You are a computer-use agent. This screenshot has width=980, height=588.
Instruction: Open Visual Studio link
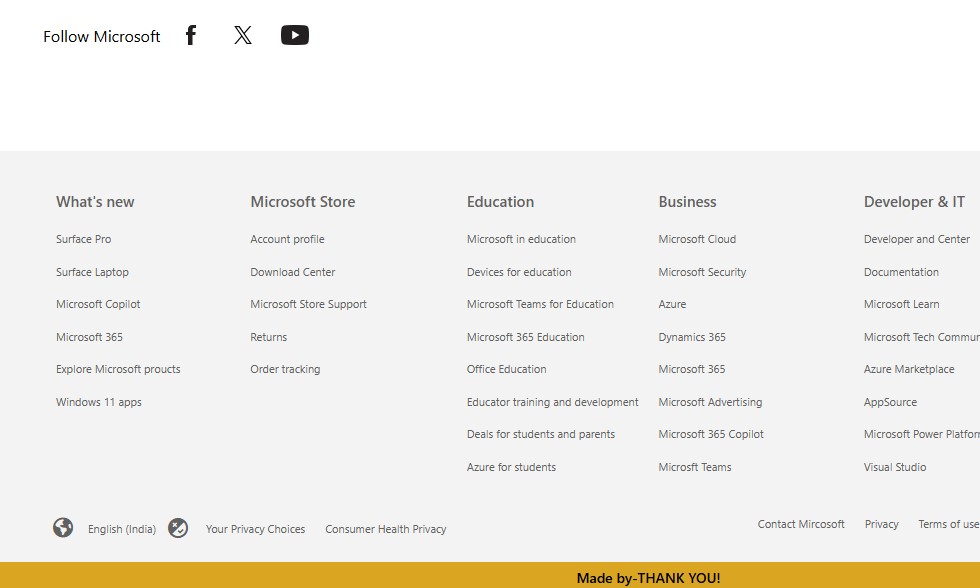[895, 467]
